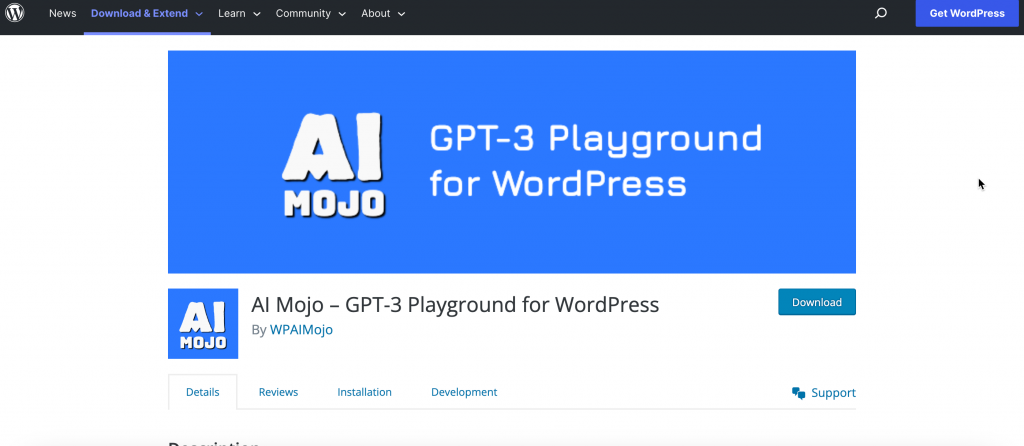Open the WPAIMojo author link

(x=301, y=330)
